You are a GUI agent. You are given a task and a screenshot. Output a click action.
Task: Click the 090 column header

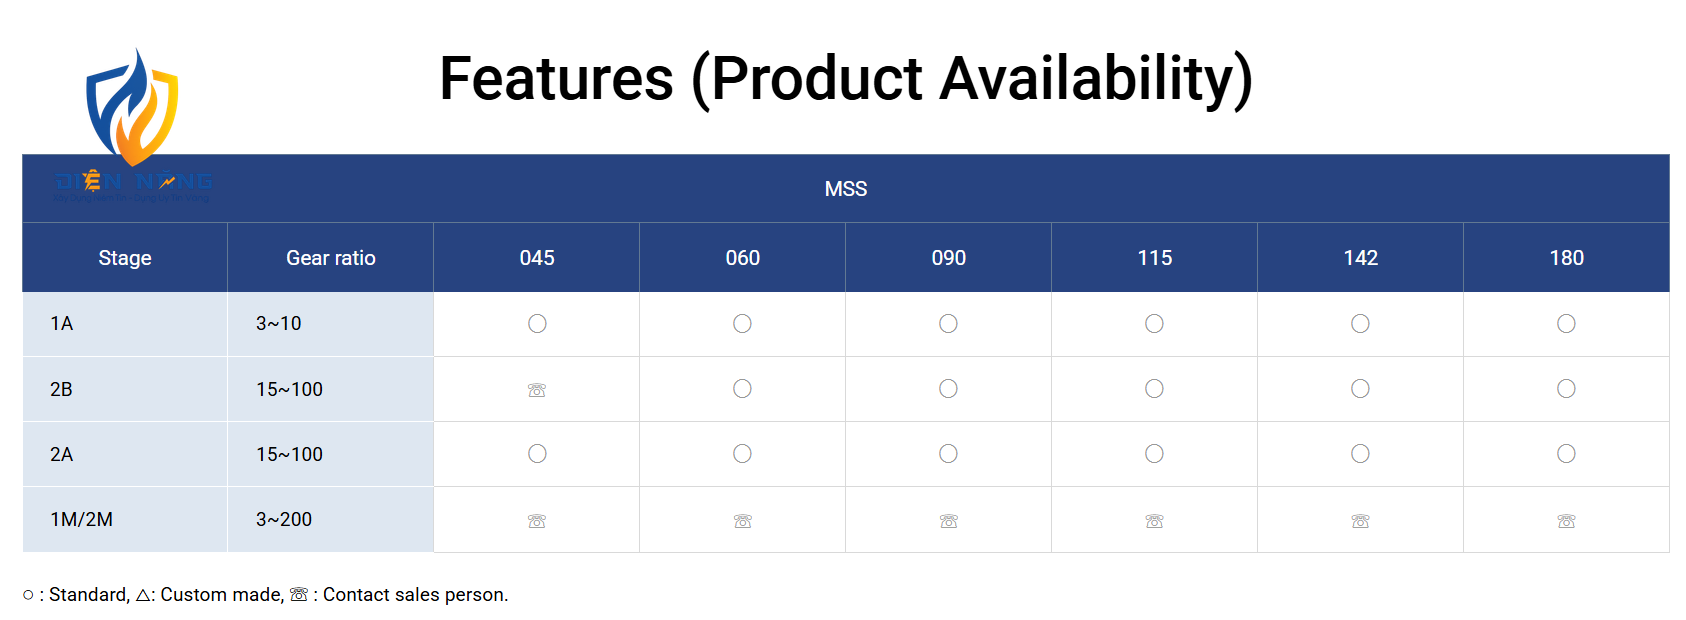[949, 257]
